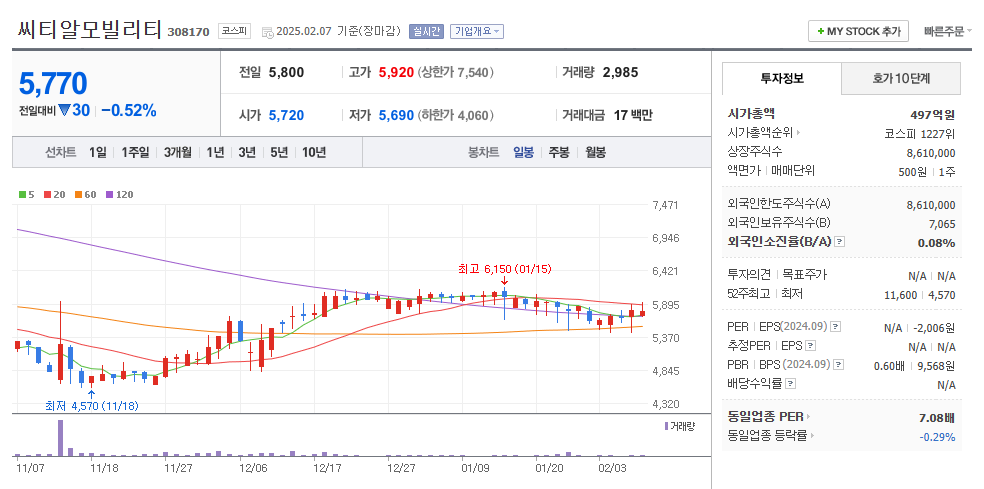Viewport: 984px width, 489px height.
Task: Click the tall volume bar near 11/07
Action: [60, 438]
